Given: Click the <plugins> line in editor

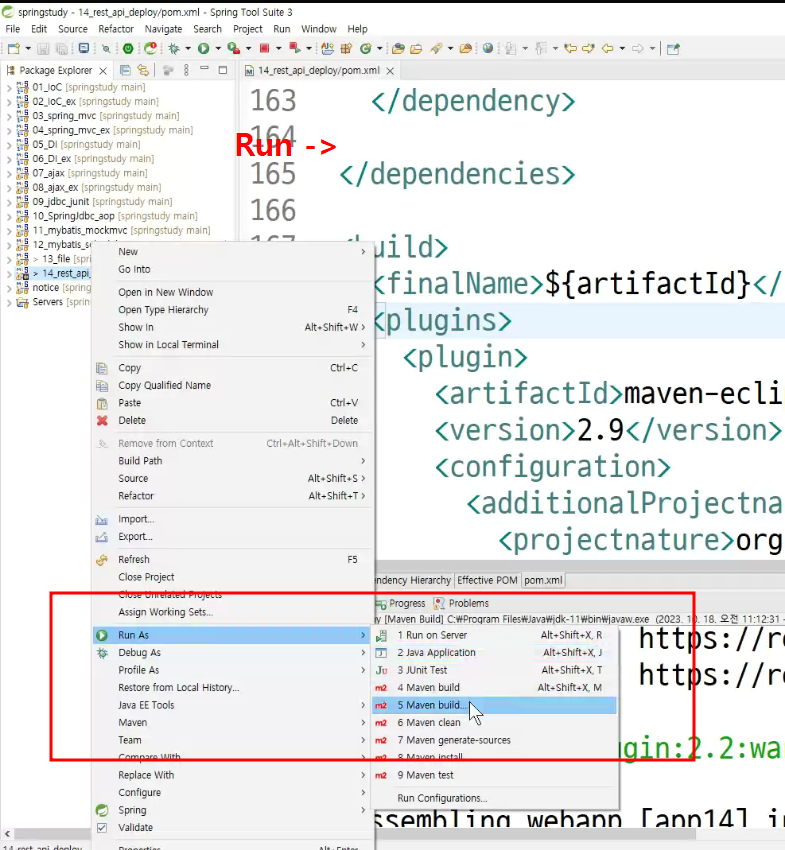Looking at the screenshot, I should click(x=580, y=320).
